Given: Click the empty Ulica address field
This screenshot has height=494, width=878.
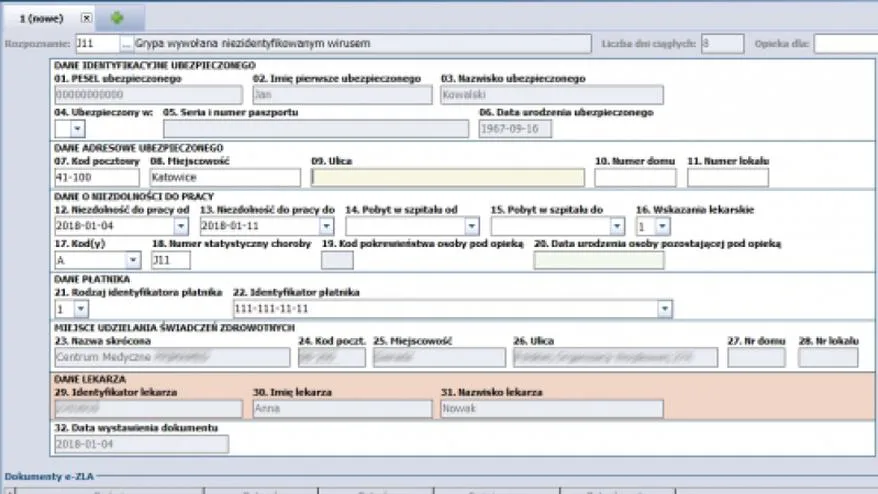Looking at the screenshot, I should [x=448, y=178].
